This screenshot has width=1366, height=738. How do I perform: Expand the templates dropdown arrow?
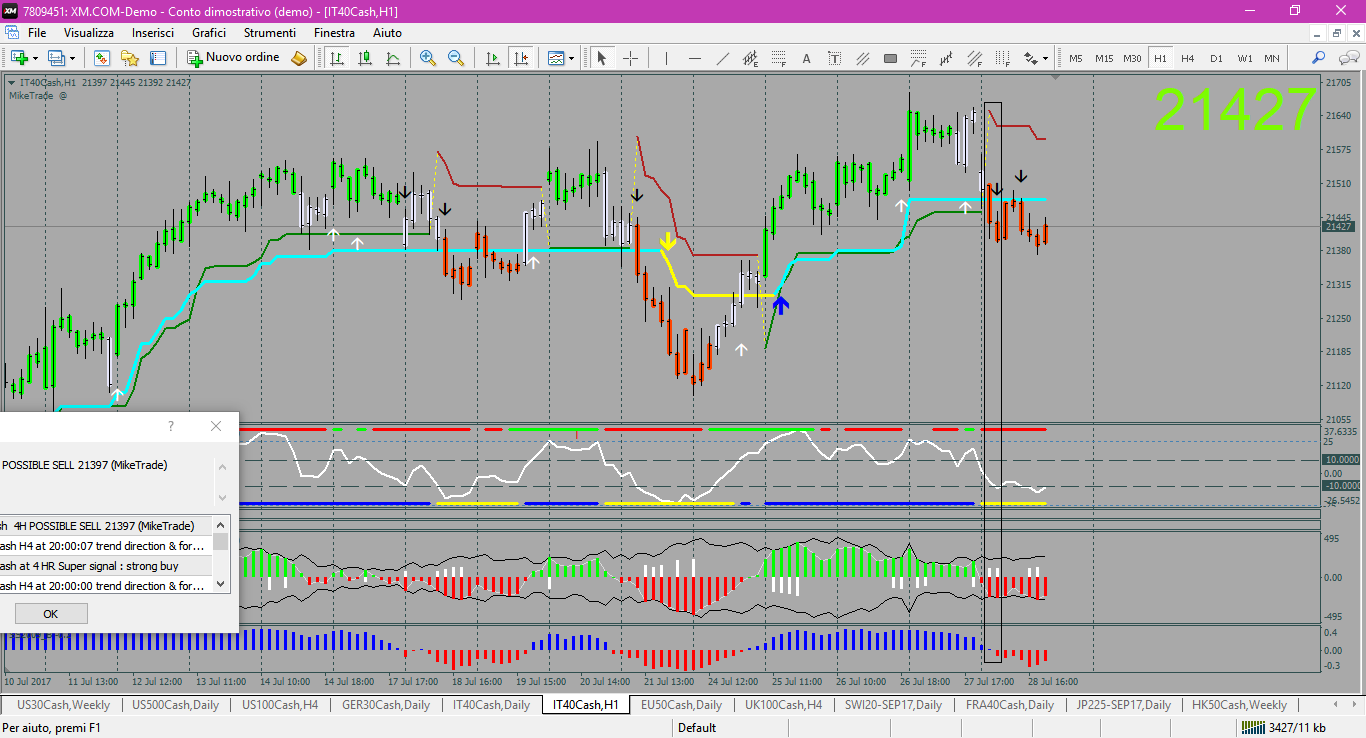[571, 58]
